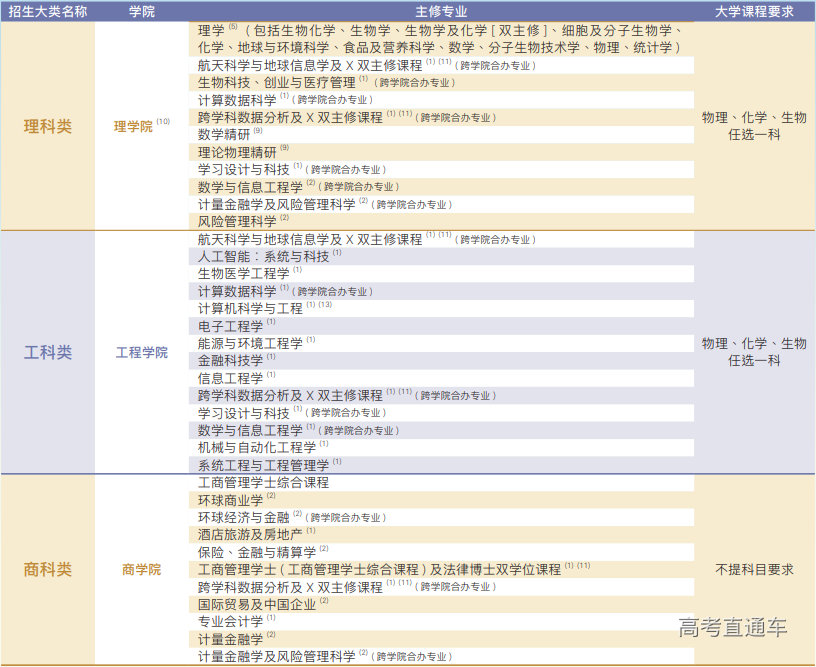Select the 主修专业 column header

(441, 11)
